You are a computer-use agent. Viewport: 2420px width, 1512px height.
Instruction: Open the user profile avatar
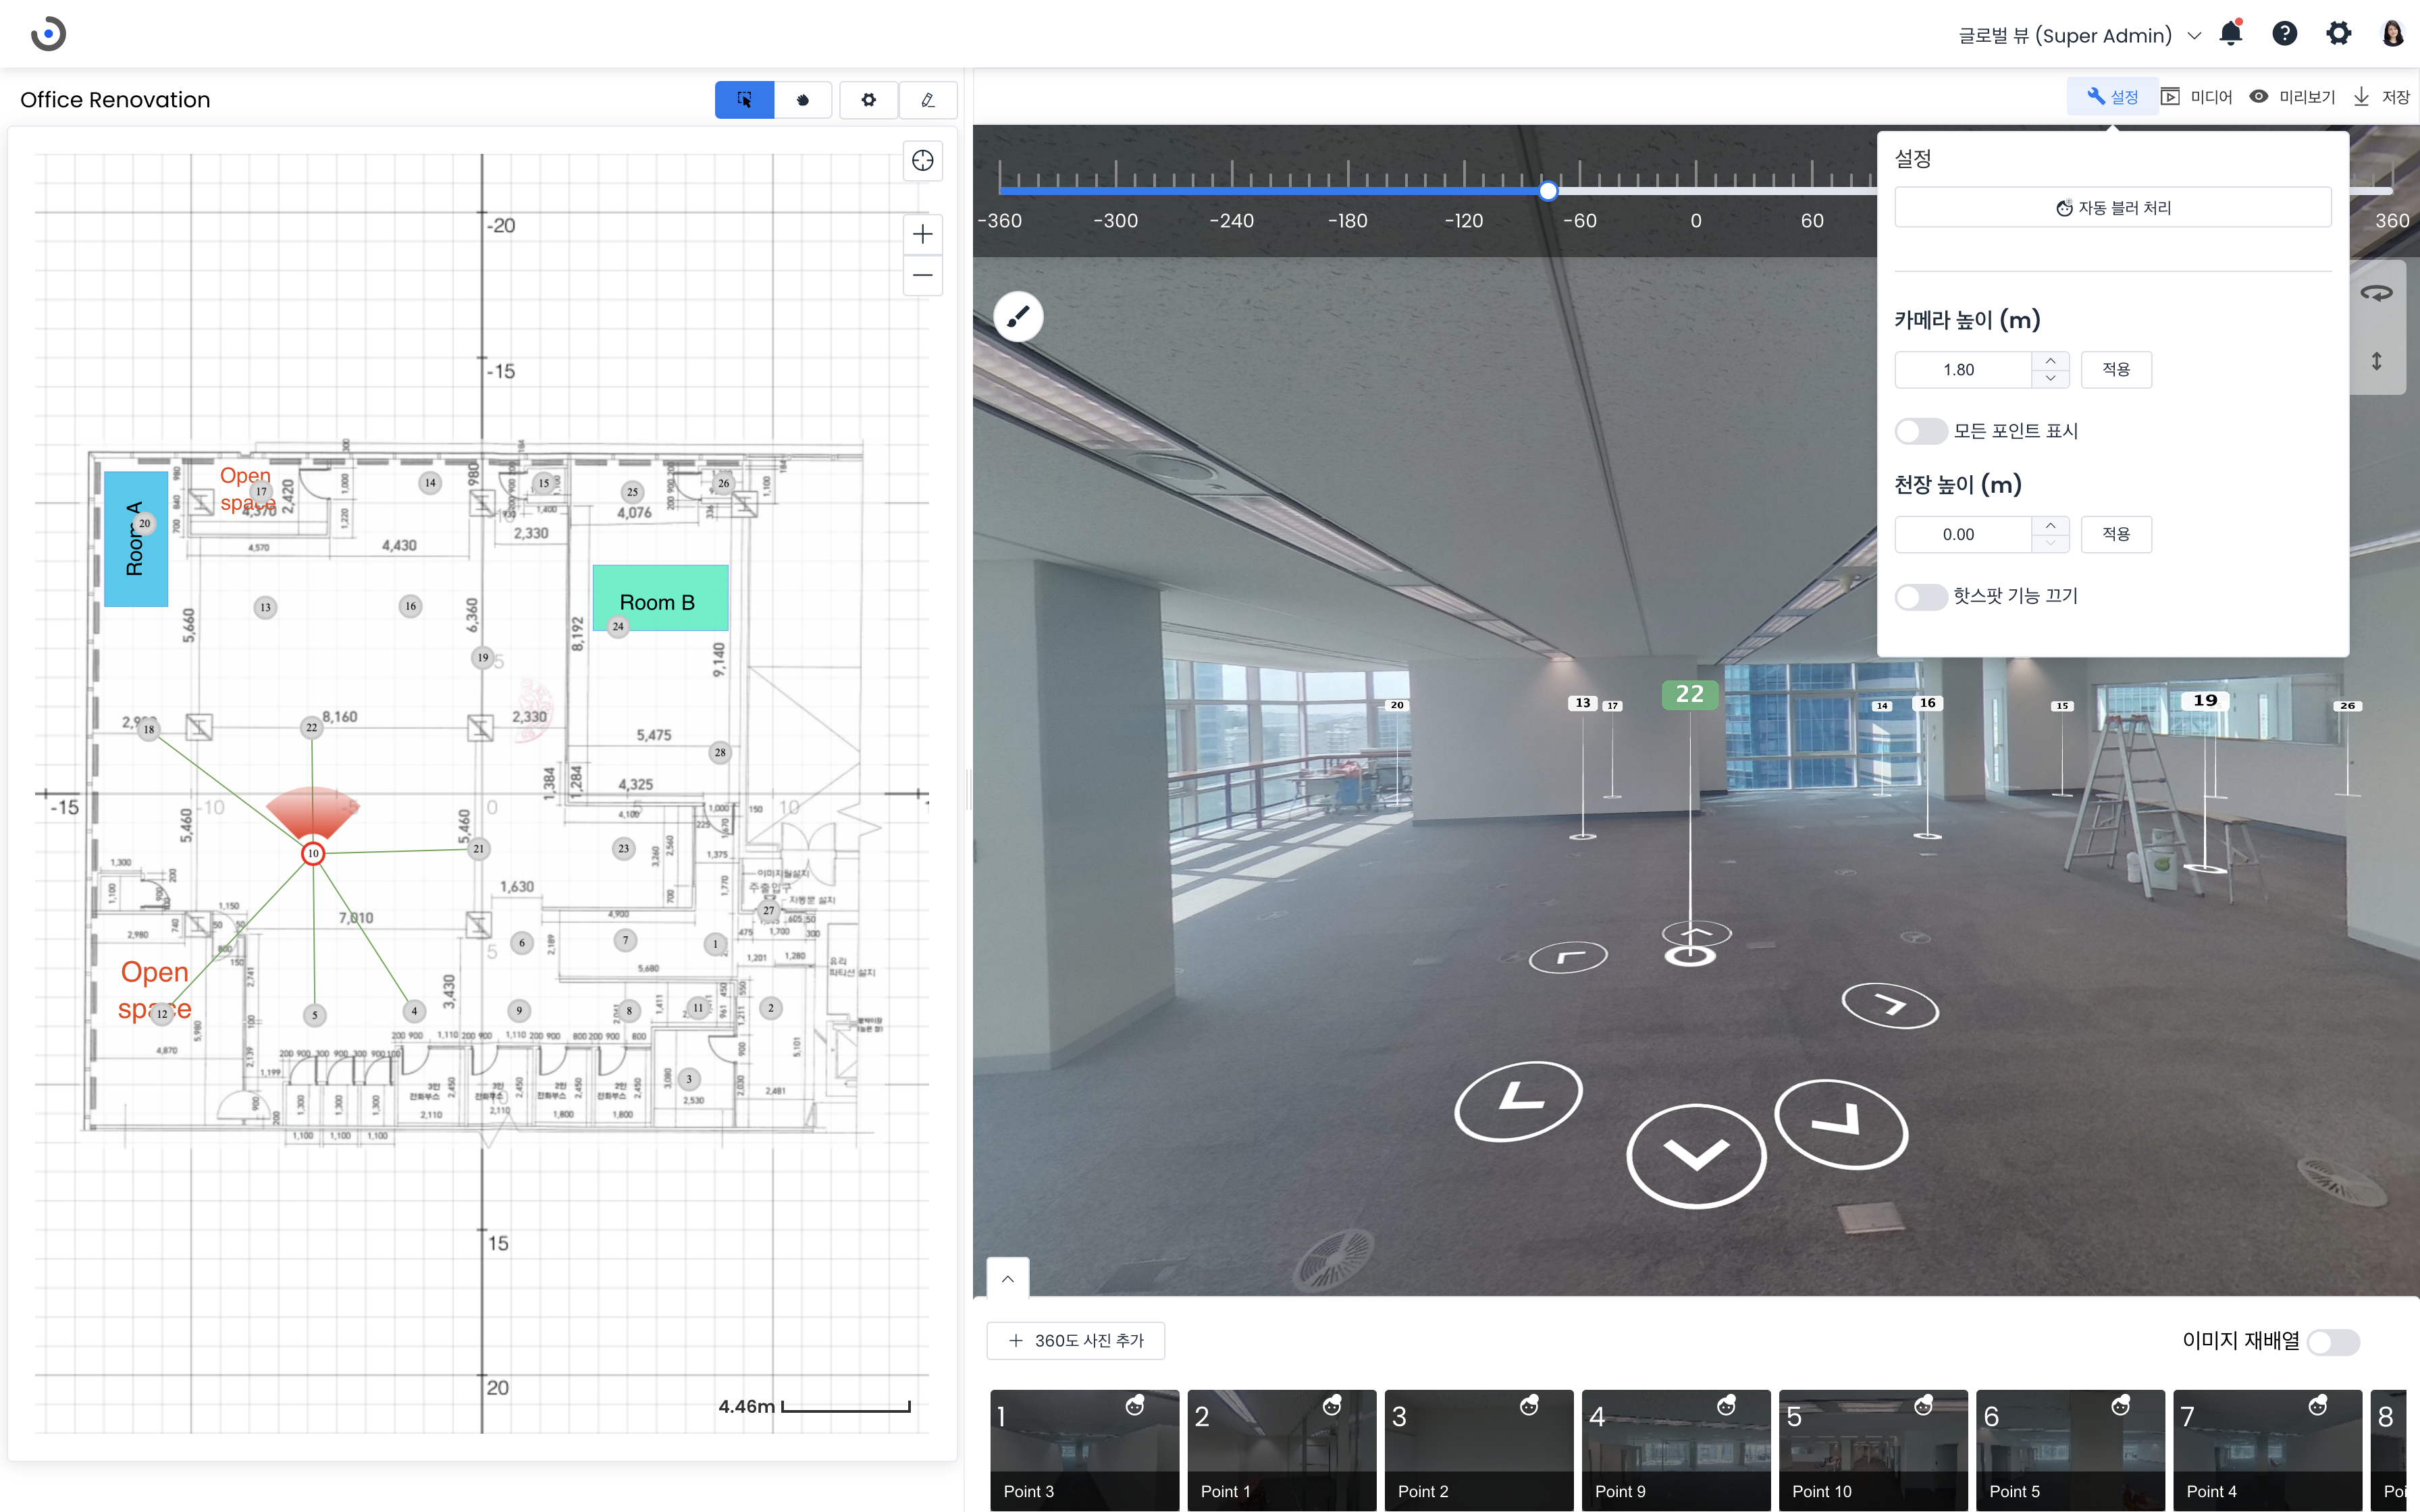coord(2392,34)
